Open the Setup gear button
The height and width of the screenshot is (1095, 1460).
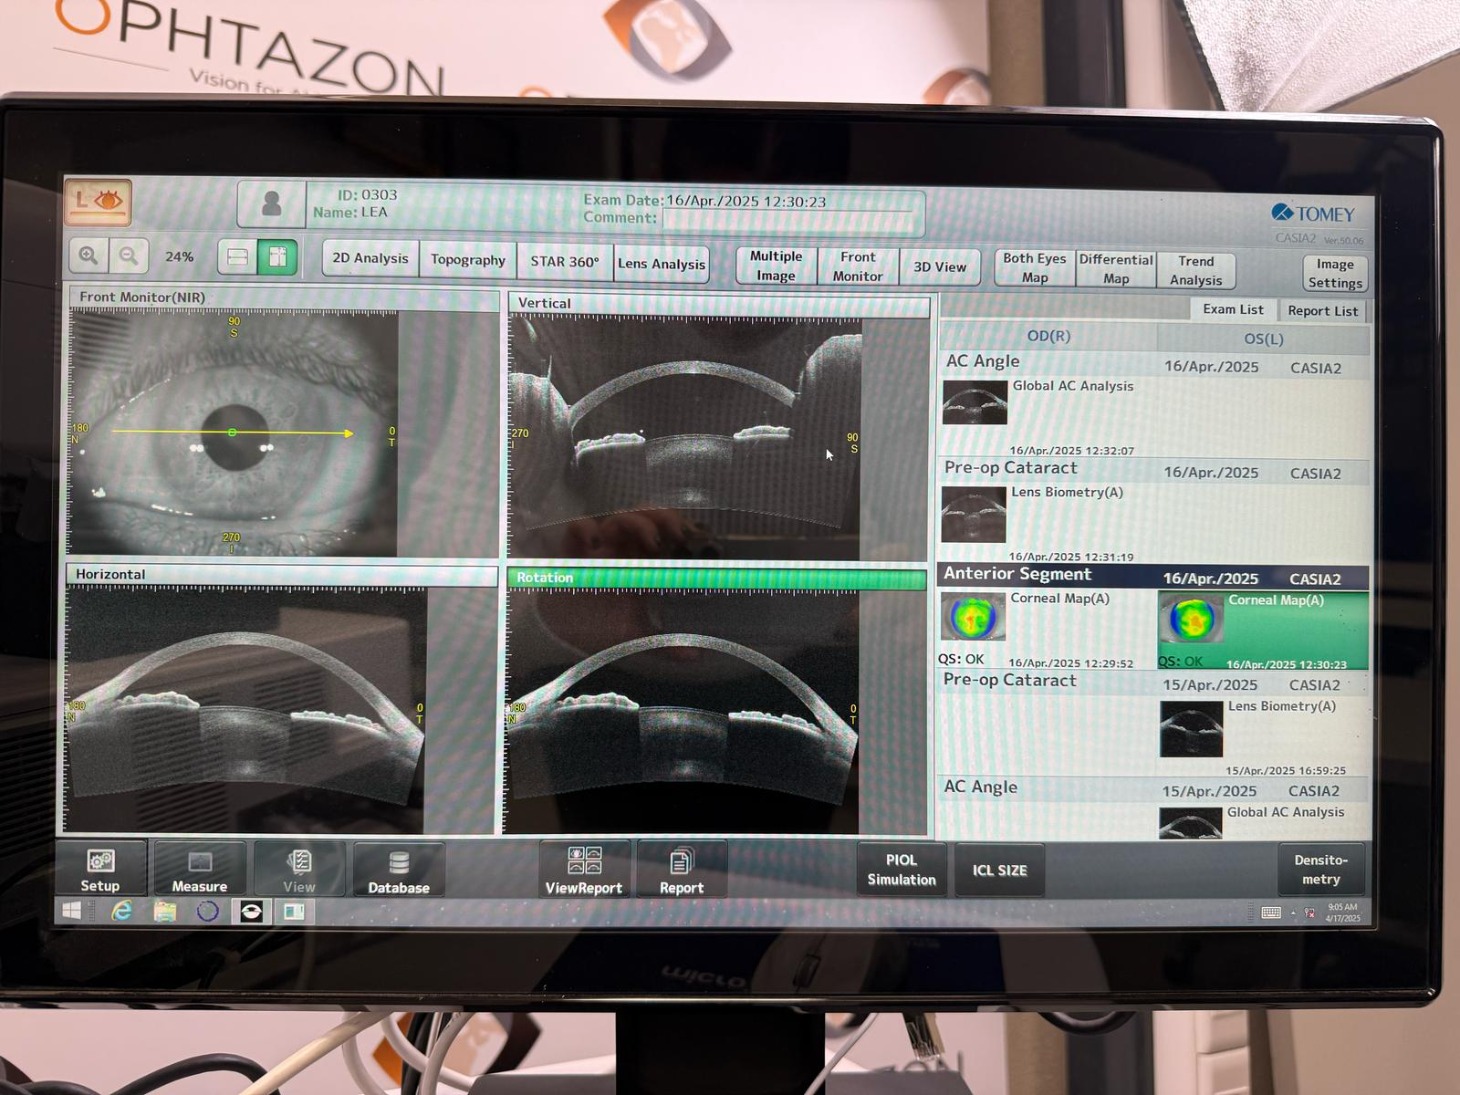coord(100,870)
